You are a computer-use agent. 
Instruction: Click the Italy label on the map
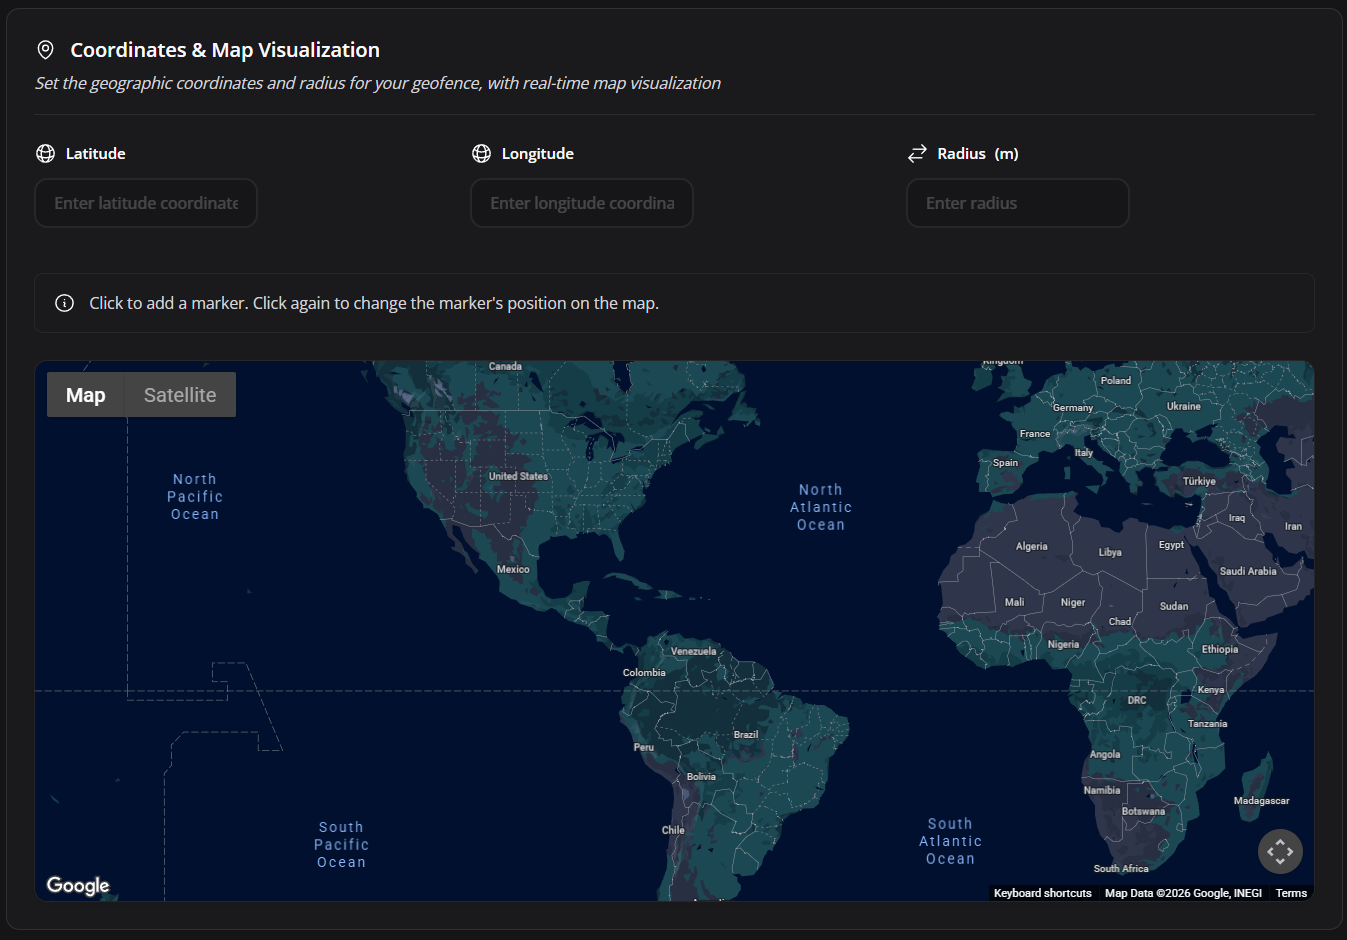[1084, 452]
